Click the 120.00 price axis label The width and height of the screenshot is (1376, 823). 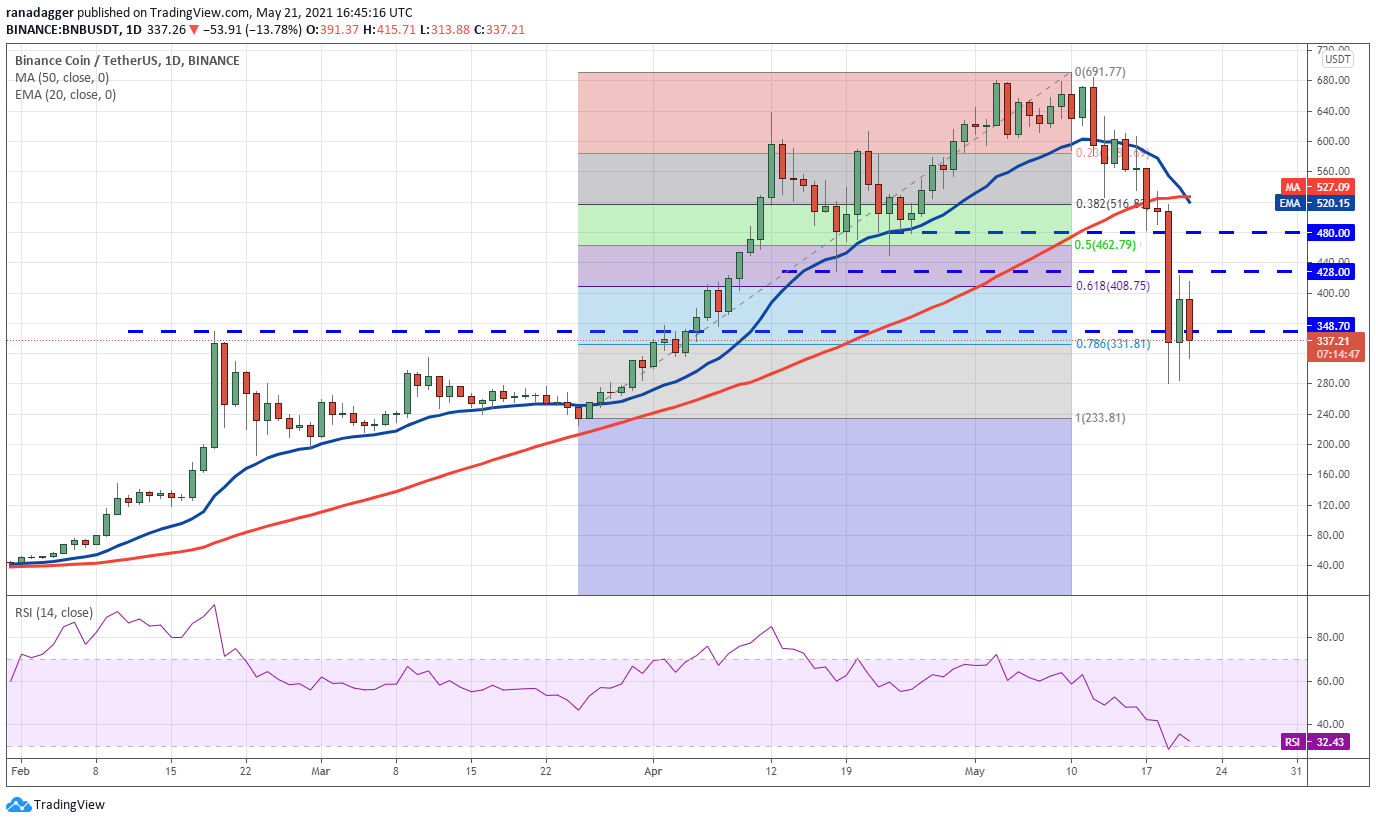[1335, 505]
